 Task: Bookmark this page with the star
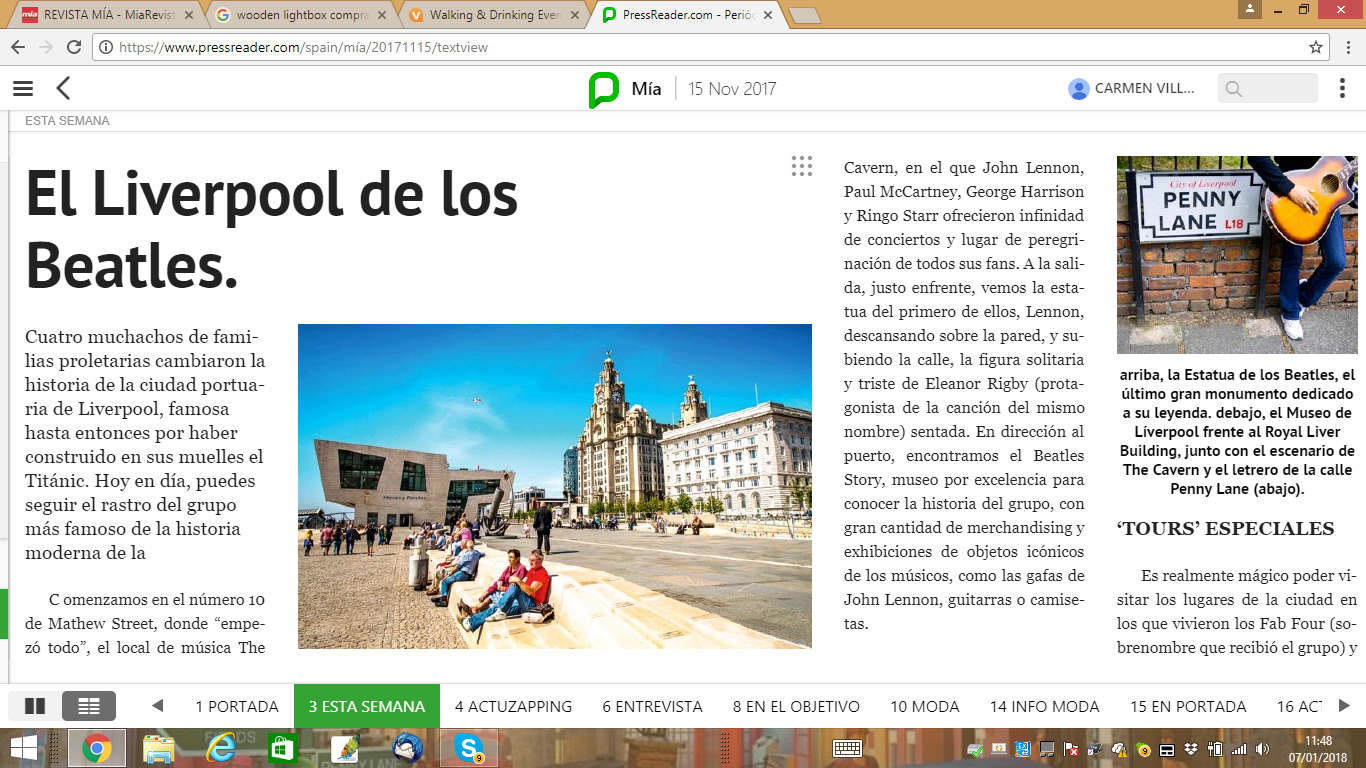click(x=1316, y=47)
